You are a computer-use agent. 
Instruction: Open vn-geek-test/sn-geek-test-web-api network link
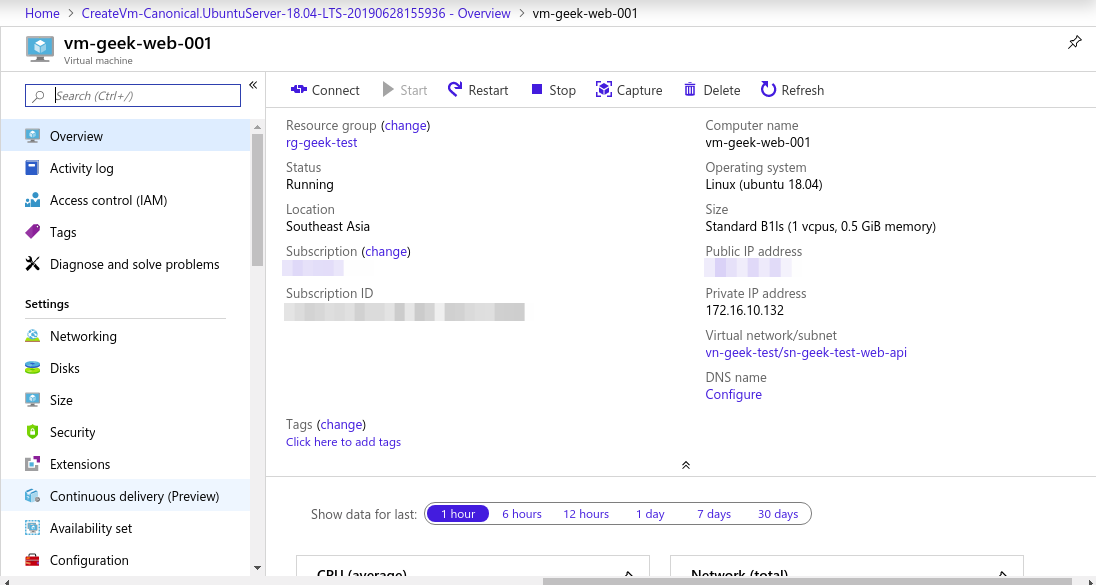point(806,352)
